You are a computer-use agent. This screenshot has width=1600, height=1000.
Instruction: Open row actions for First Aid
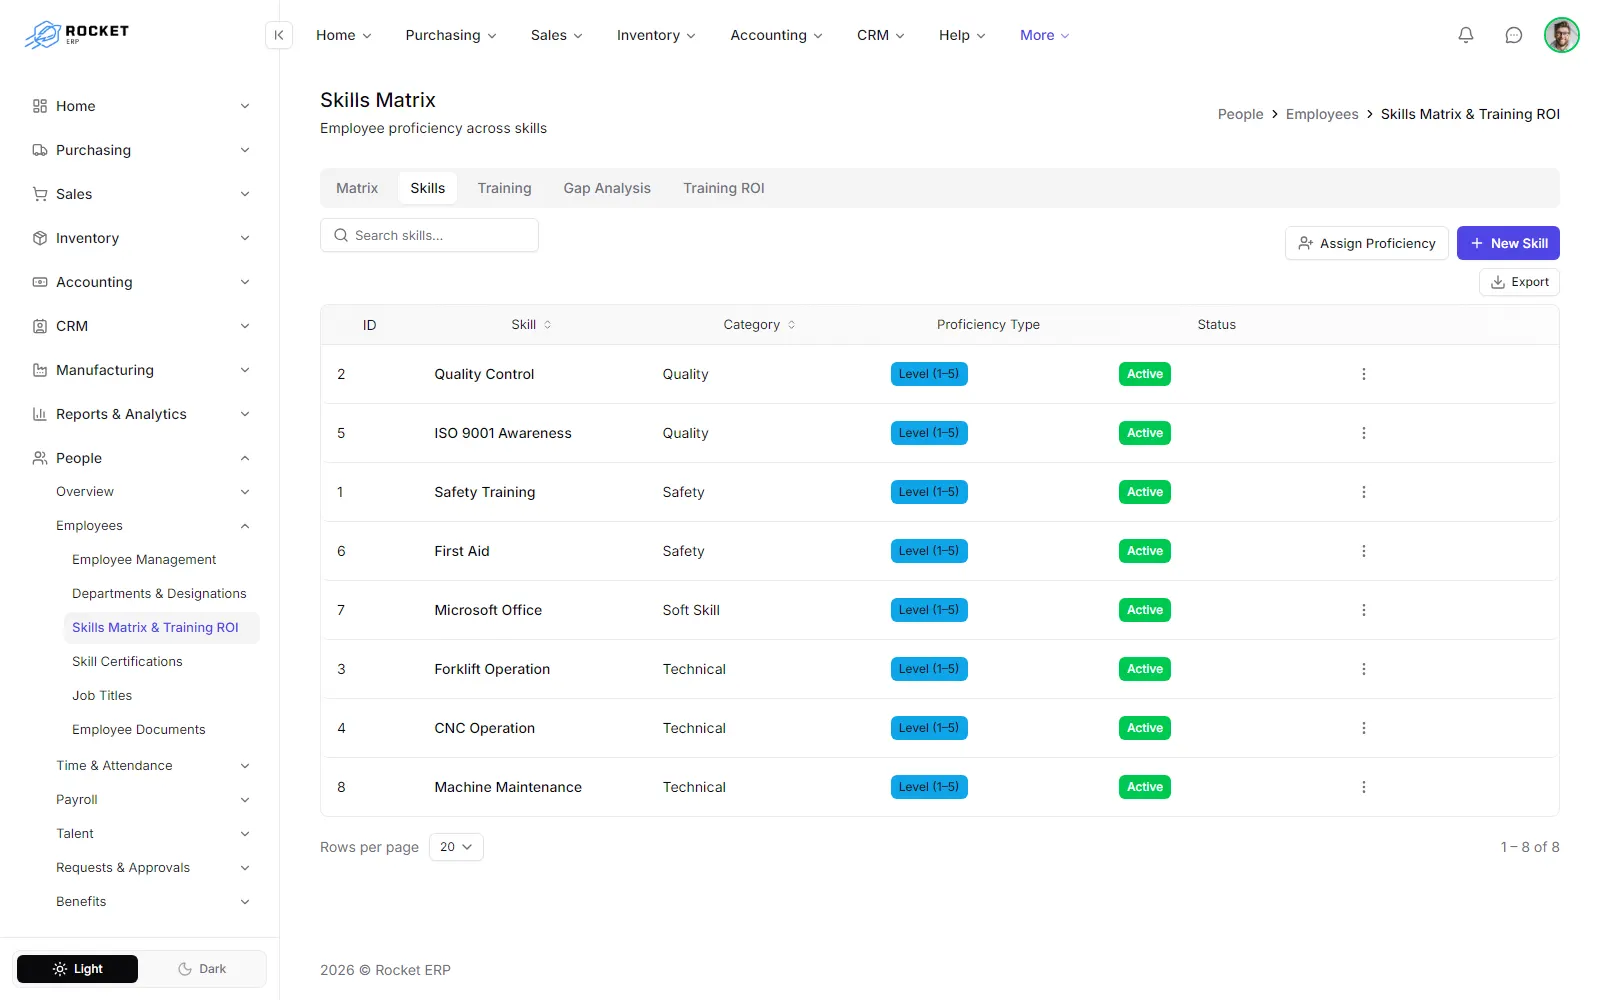1363,551
